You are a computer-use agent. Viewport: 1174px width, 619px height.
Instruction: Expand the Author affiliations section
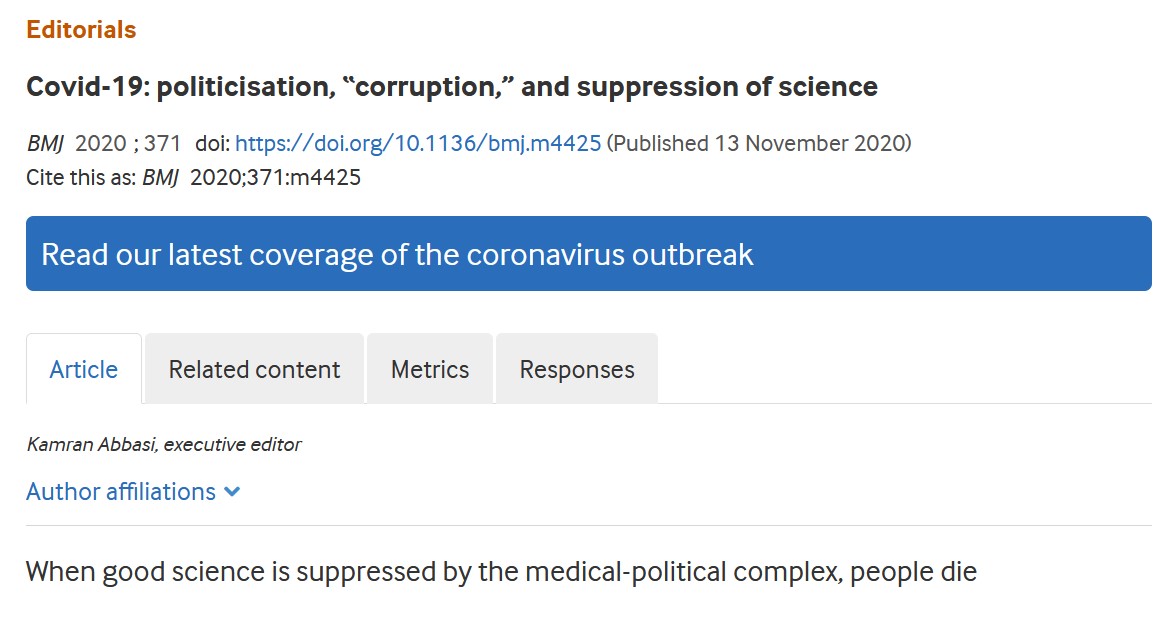(121, 492)
